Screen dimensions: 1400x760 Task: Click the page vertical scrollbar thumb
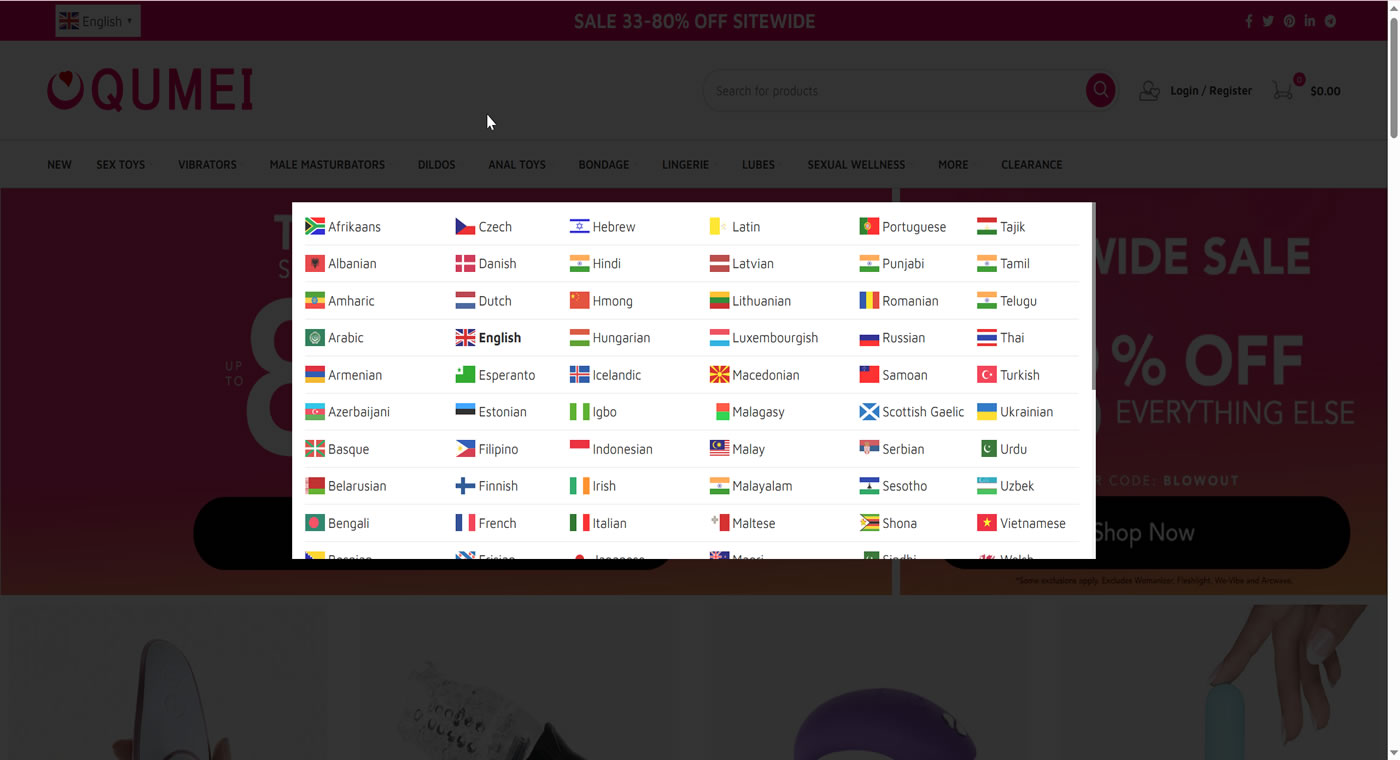pyautogui.click(x=1393, y=78)
